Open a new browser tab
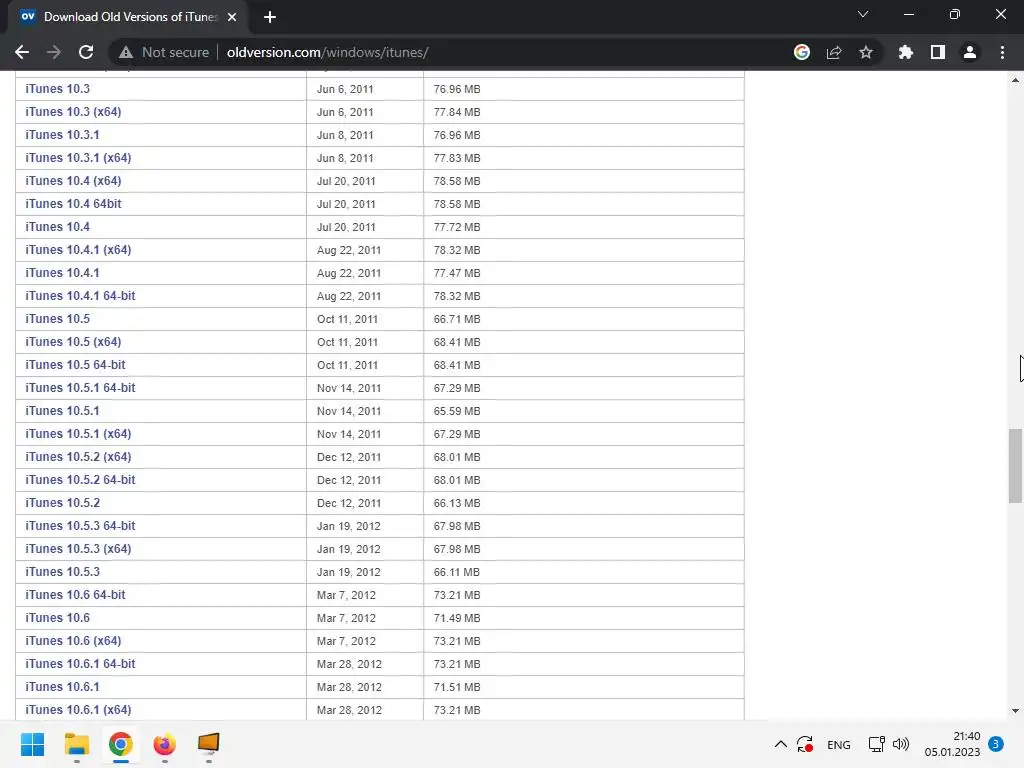1024x768 pixels. (270, 17)
